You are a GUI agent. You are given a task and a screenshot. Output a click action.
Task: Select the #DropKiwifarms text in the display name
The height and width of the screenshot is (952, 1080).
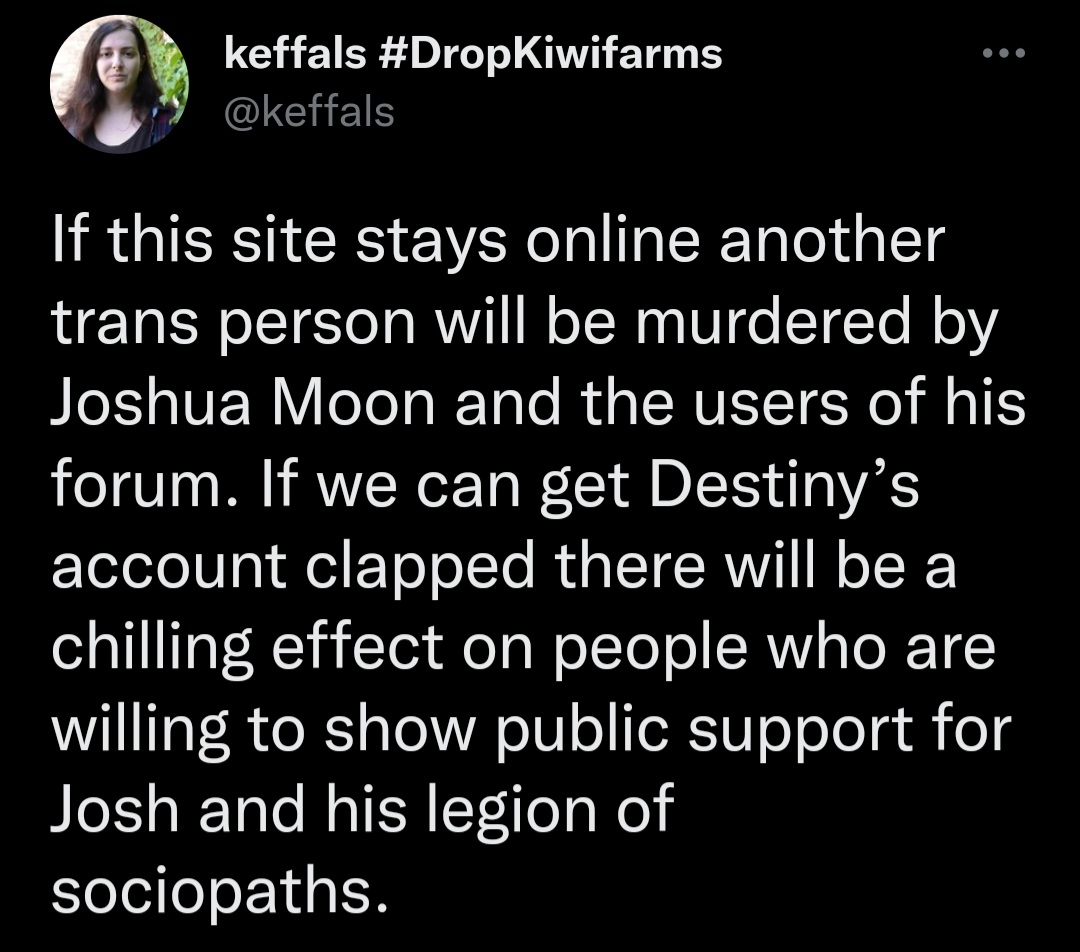click(550, 54)
